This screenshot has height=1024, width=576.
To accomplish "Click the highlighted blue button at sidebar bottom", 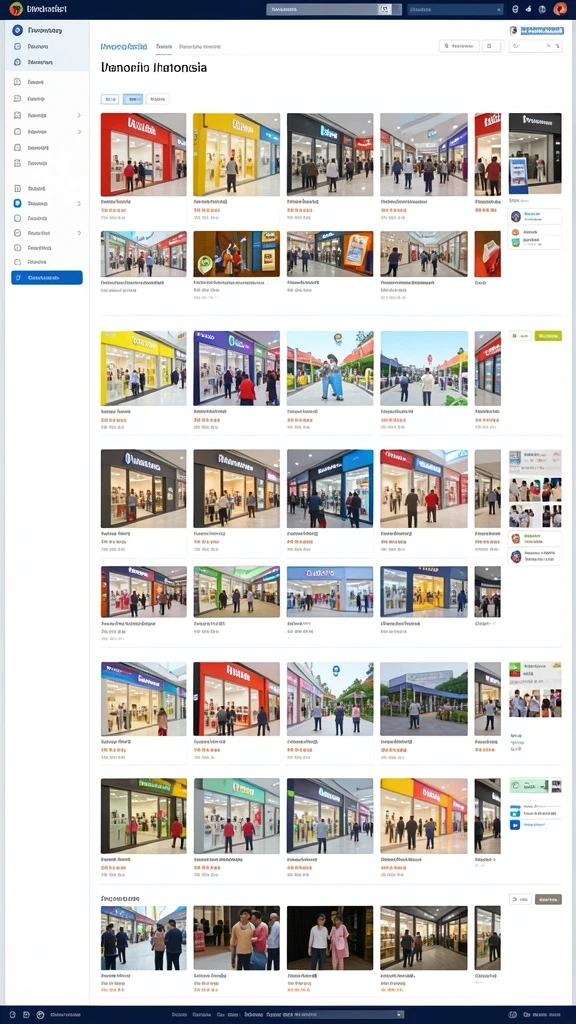I will click(47, 278).
